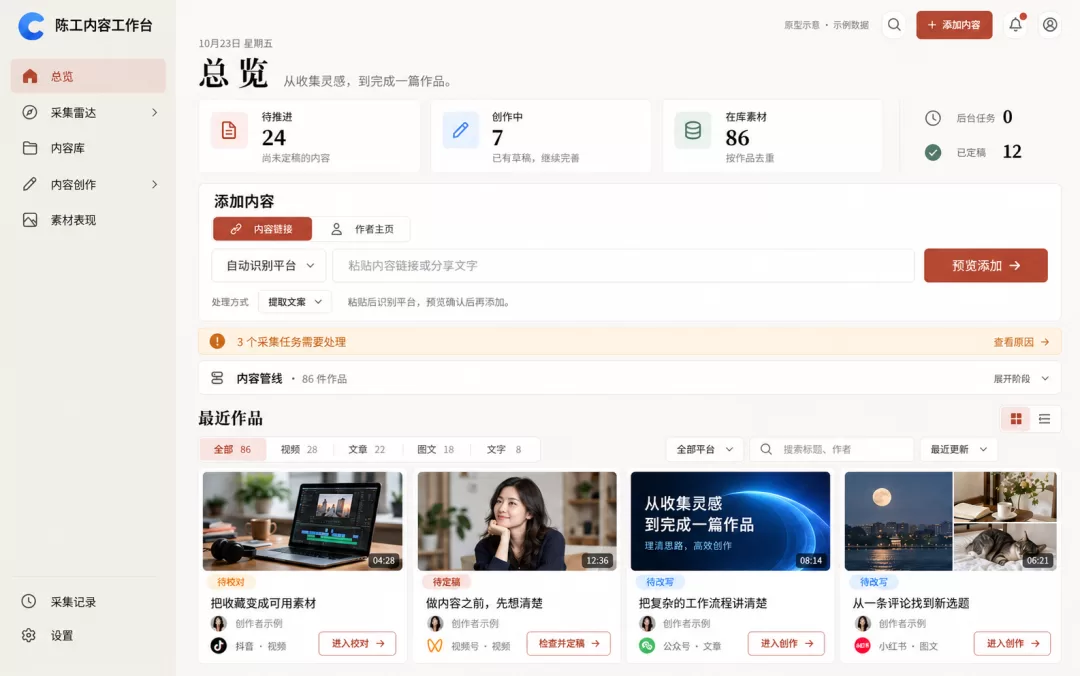The height and width of the screenshot is (676, 1080).
Task: Open 查看原因 link
Action: [1021, 342]
